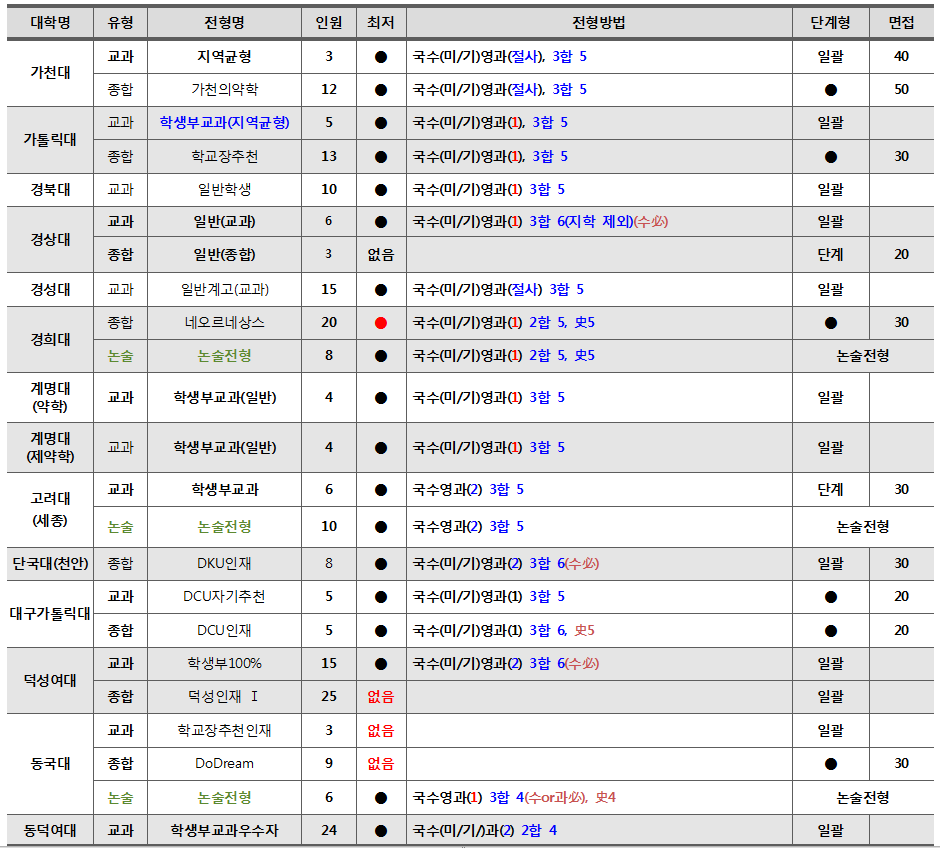Click the 가천의약학 admission name
940x848 pixels.
224,90
